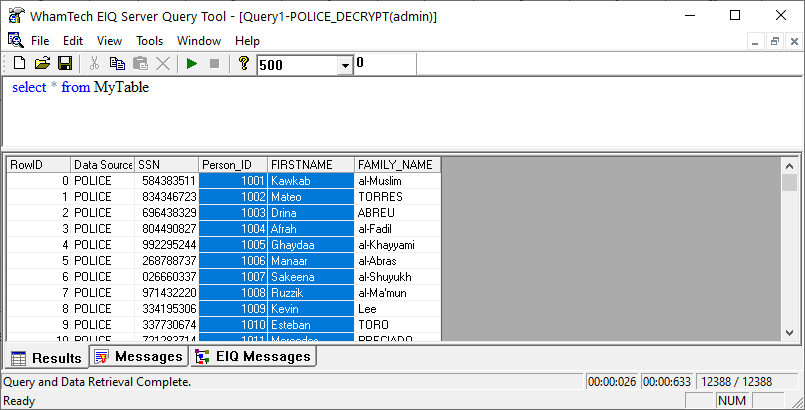Click the field showing 0

385,63
